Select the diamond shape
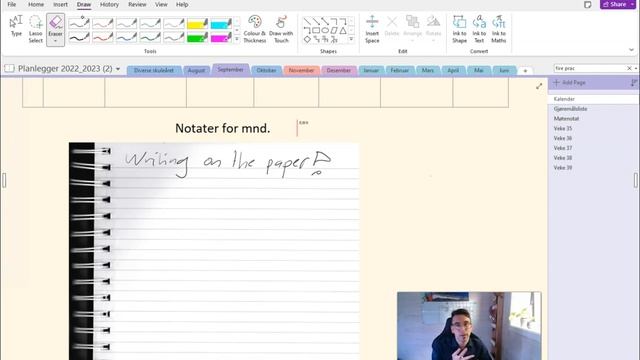 click(x=307, y=39)
